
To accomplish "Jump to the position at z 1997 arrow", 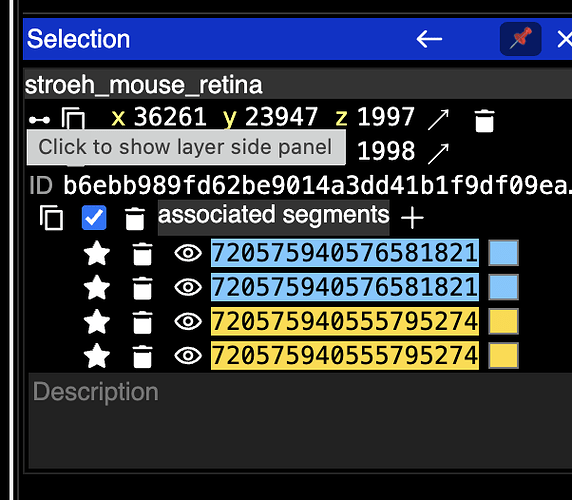I will 438,119.
